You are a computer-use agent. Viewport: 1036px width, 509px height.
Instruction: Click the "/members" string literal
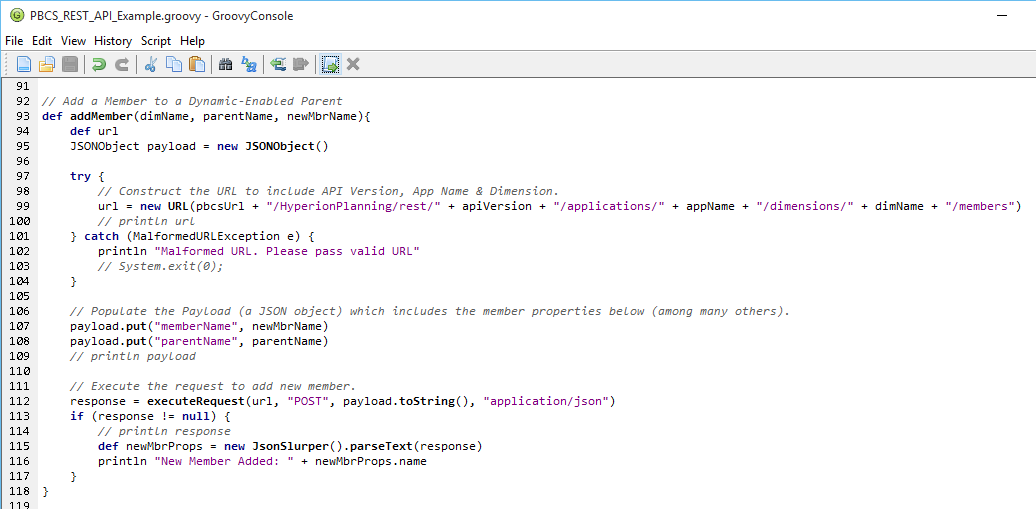tap(979, 206)
